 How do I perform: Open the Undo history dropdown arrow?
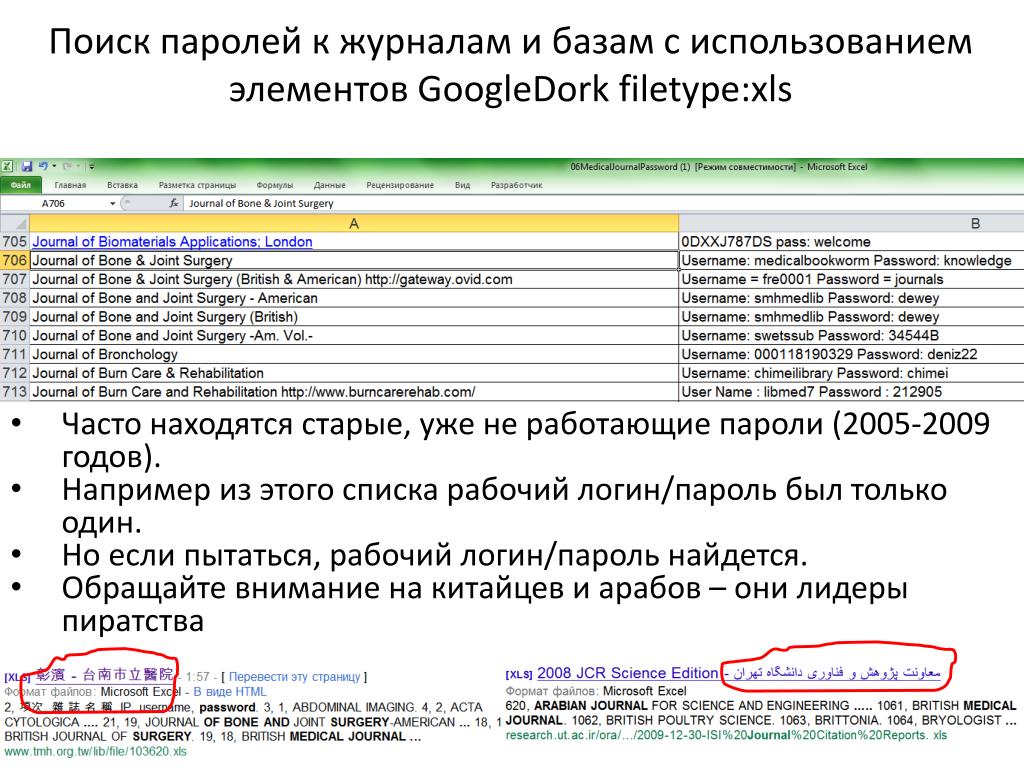point(54,167)
